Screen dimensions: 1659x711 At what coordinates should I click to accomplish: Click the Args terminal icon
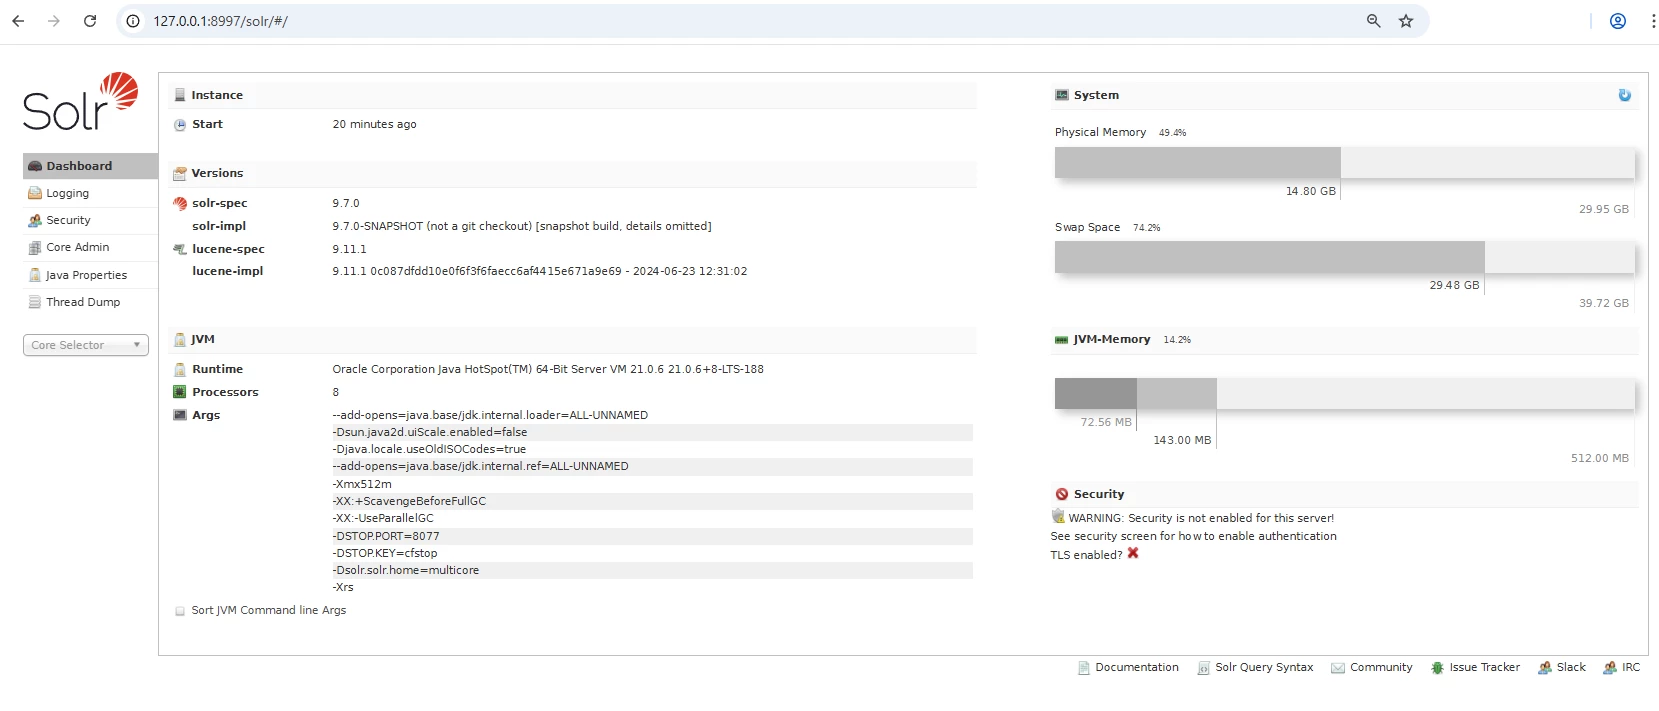pyautogui.click(x=180, y=415)
